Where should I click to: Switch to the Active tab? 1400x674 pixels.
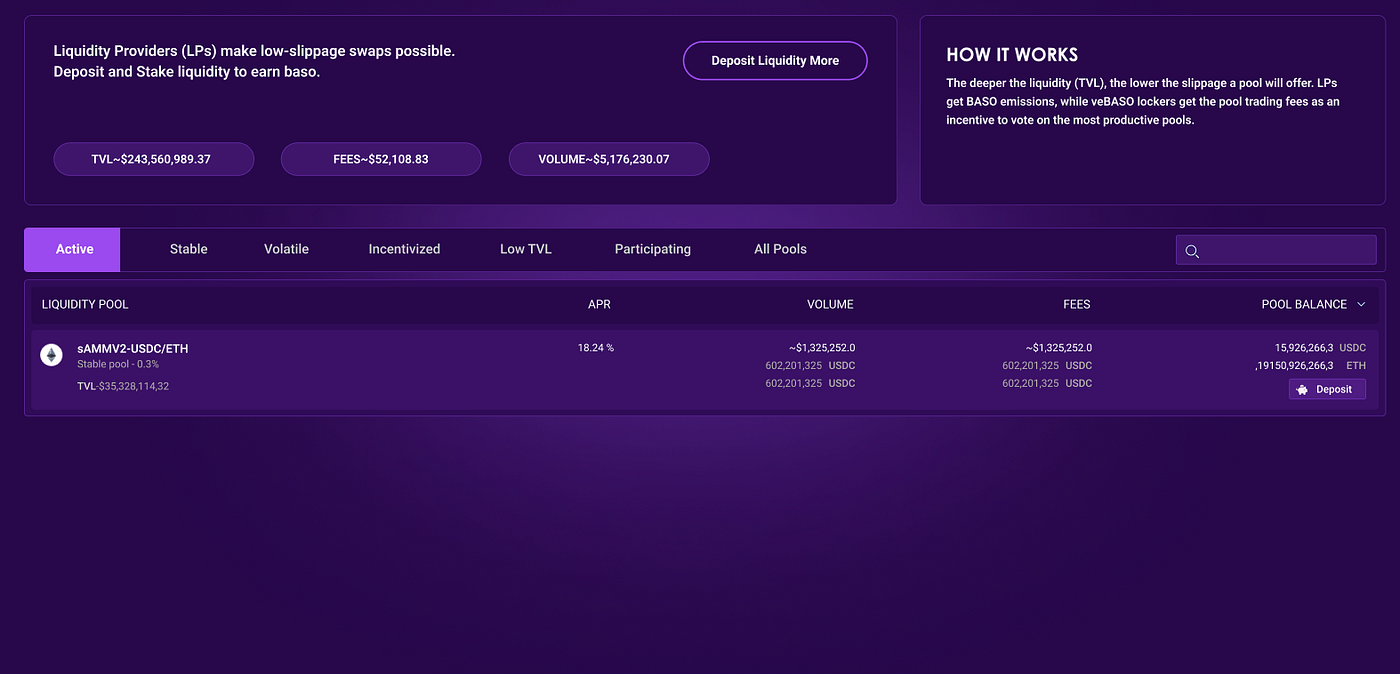coord(73,249)
